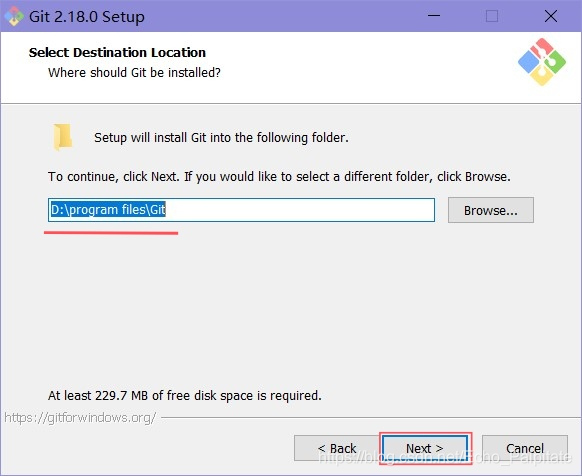
Task: Click the free disk space requirement text
Action: (184, 395)
